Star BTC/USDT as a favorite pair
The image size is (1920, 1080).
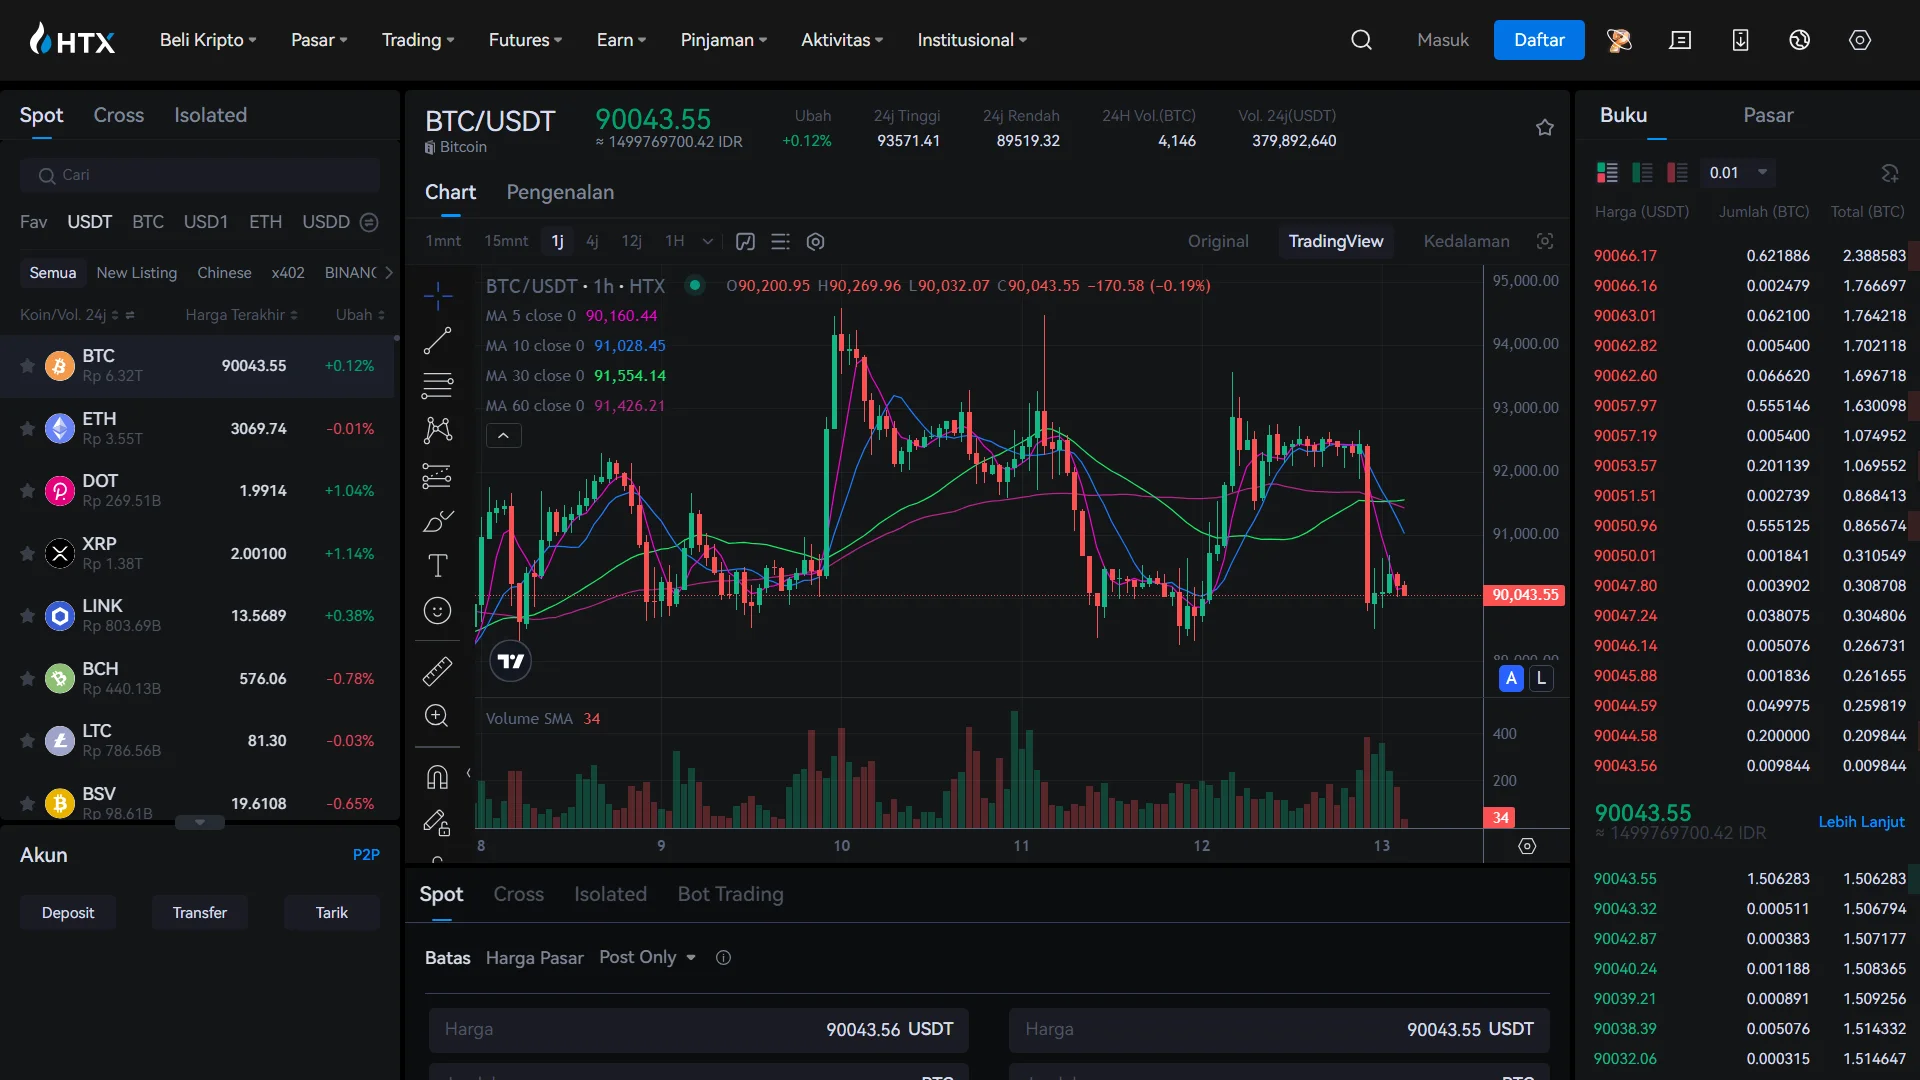click(1545, 128)
